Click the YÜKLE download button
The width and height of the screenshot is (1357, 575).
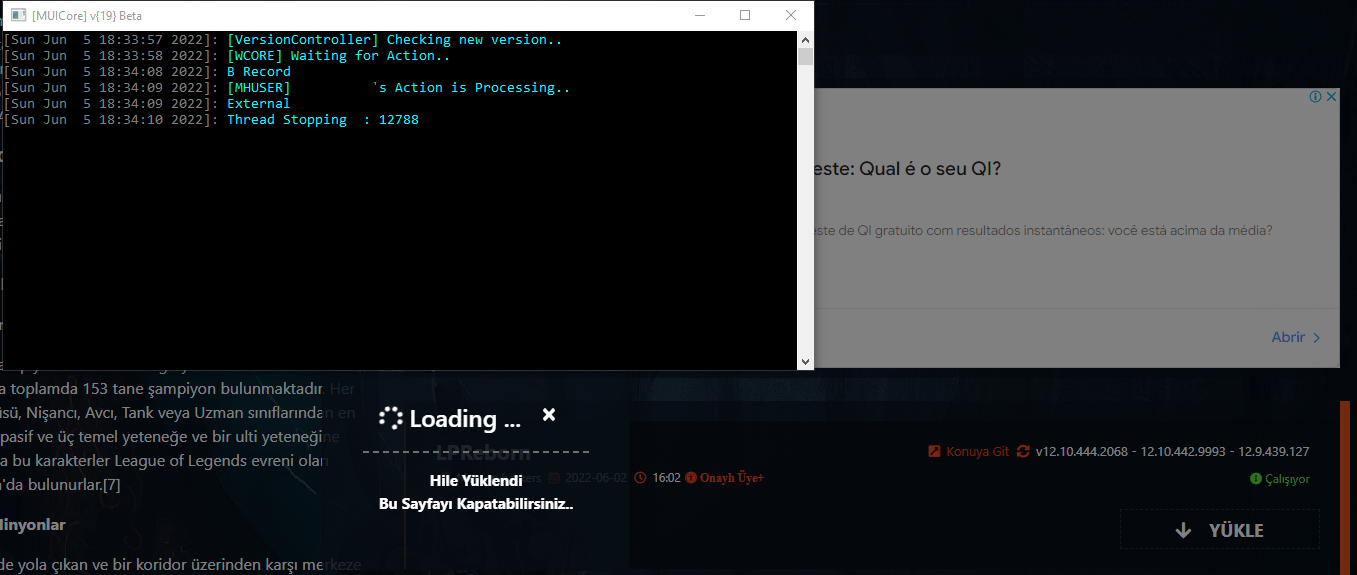(x=1219, y=530)
